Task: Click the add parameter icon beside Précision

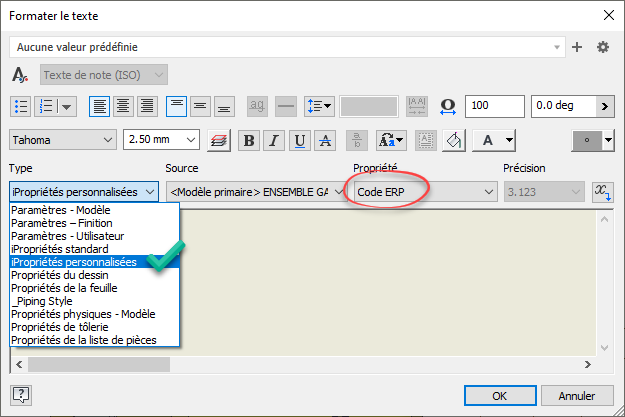Action: click(x=603, y=191)
